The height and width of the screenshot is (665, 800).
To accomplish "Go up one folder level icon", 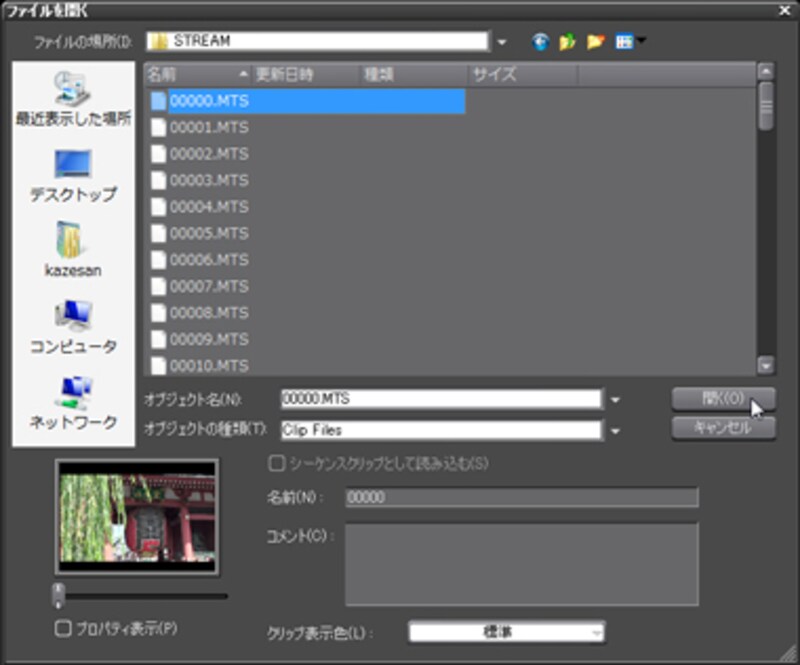I will (x=569, y=42).
